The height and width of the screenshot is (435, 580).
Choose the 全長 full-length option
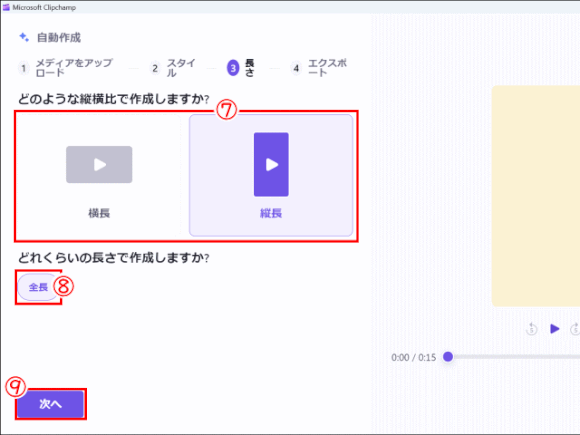point(38,287)
